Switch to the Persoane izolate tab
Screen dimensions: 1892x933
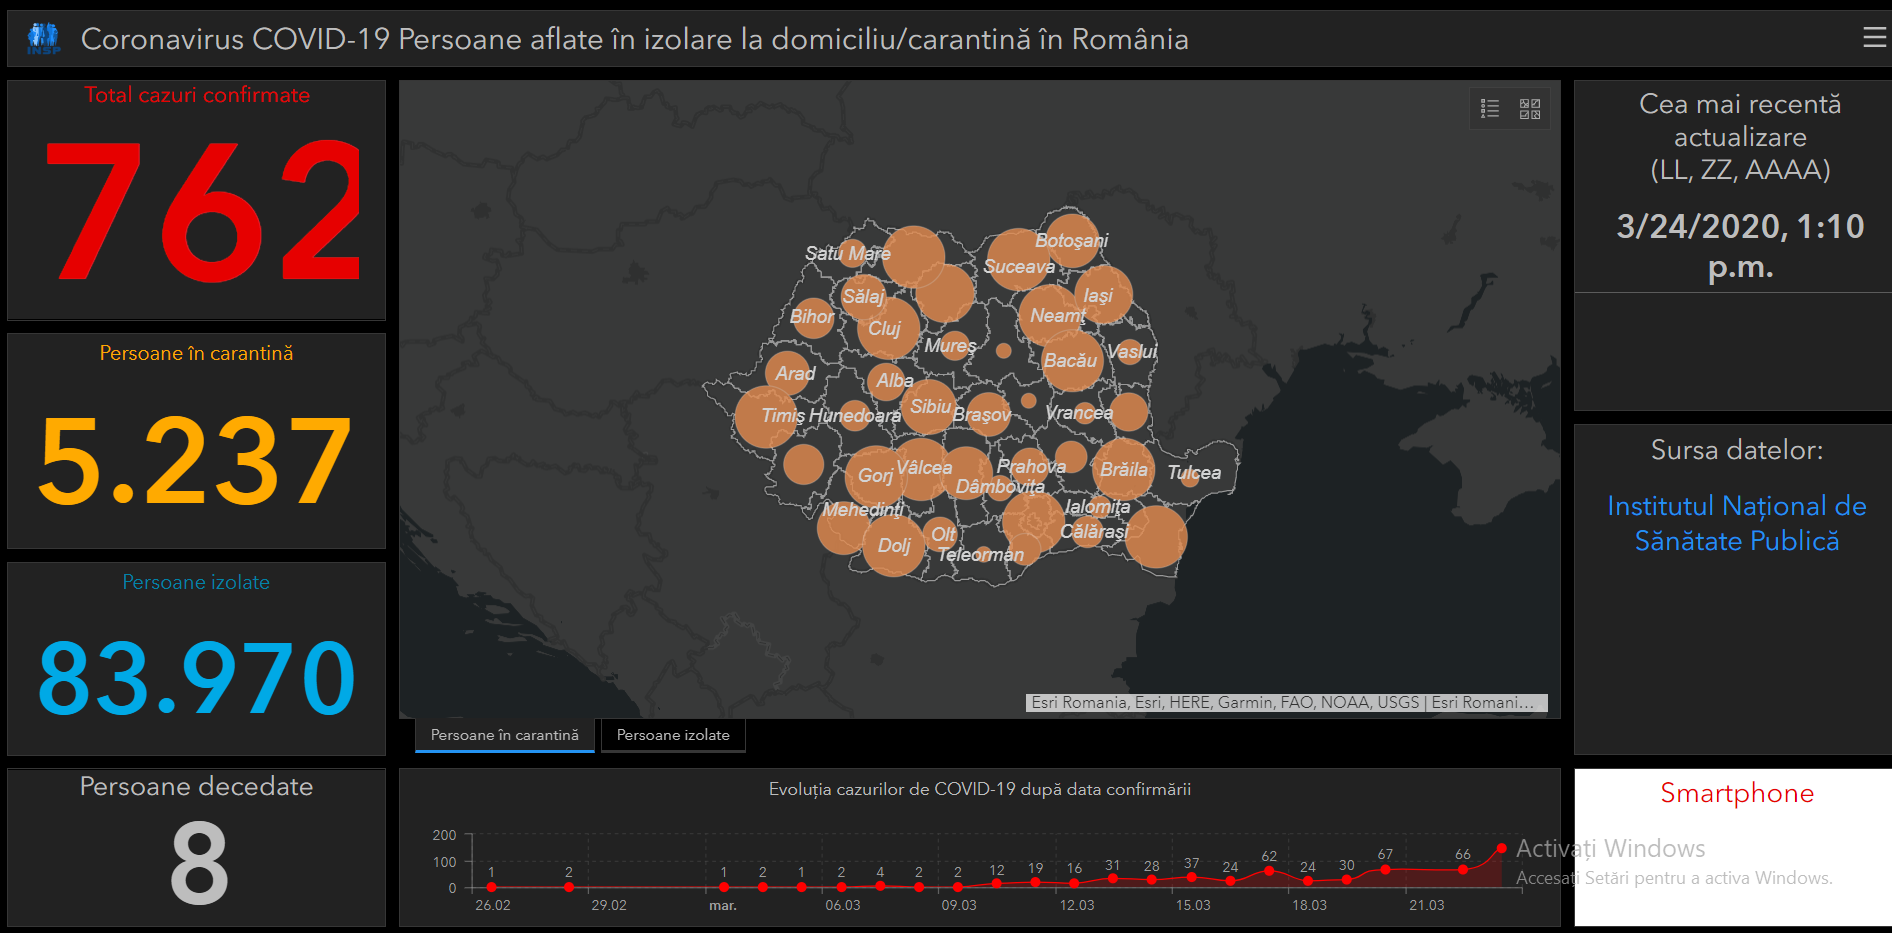(x=673, y=735)
